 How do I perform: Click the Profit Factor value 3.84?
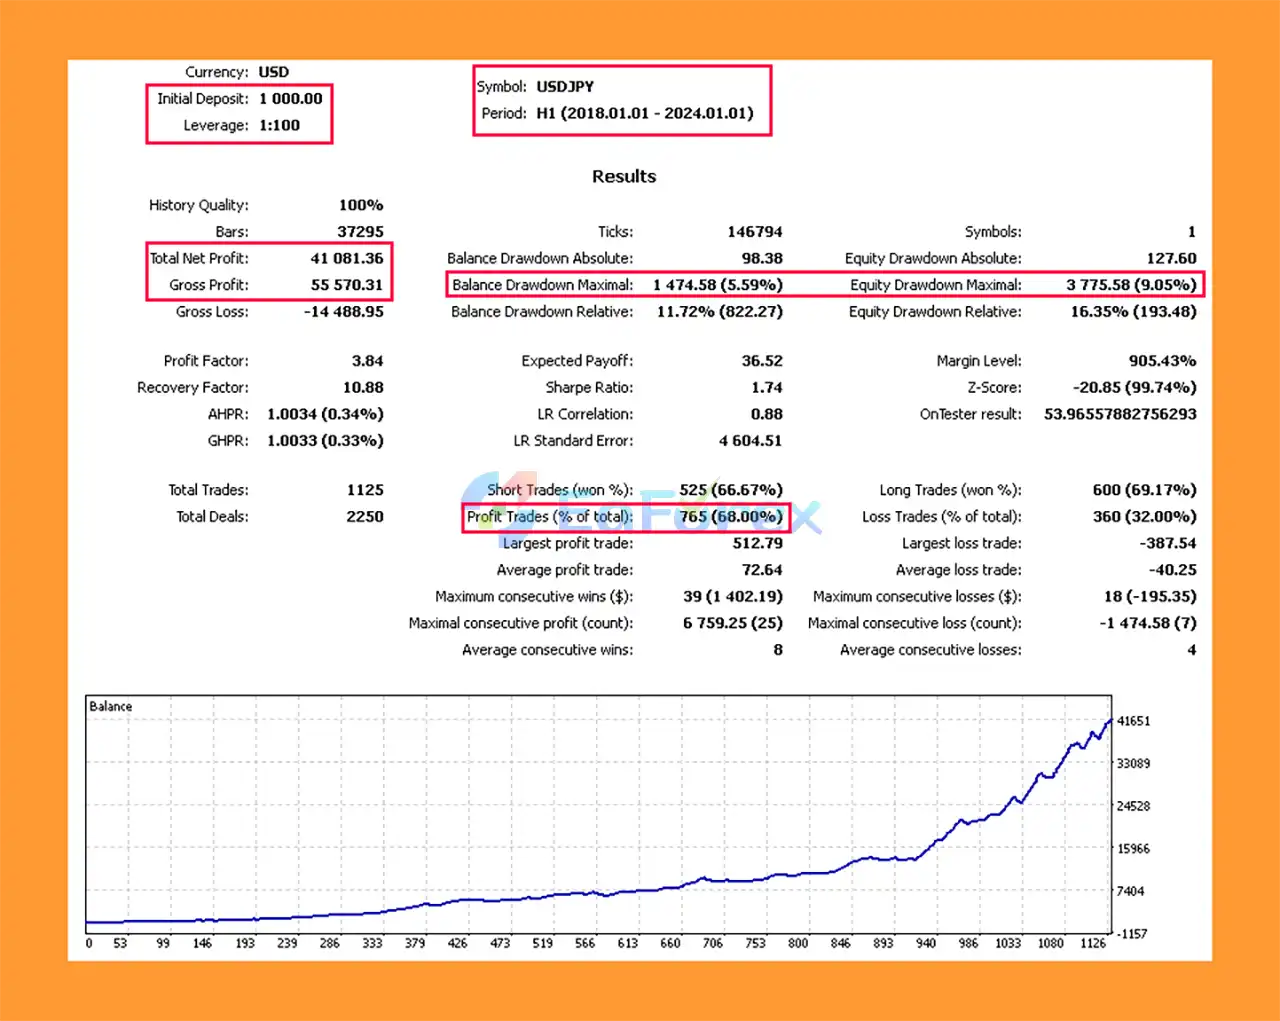pos(366,361)
